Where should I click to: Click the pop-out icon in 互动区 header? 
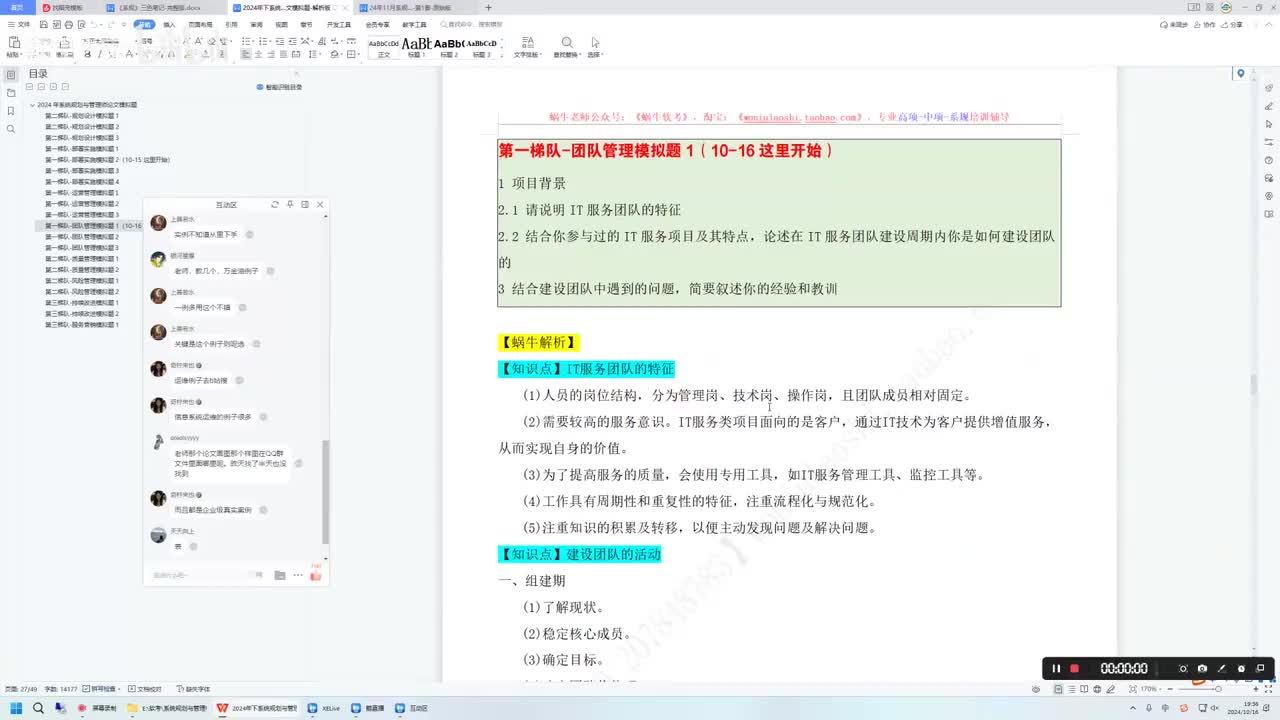click(305, 204)
